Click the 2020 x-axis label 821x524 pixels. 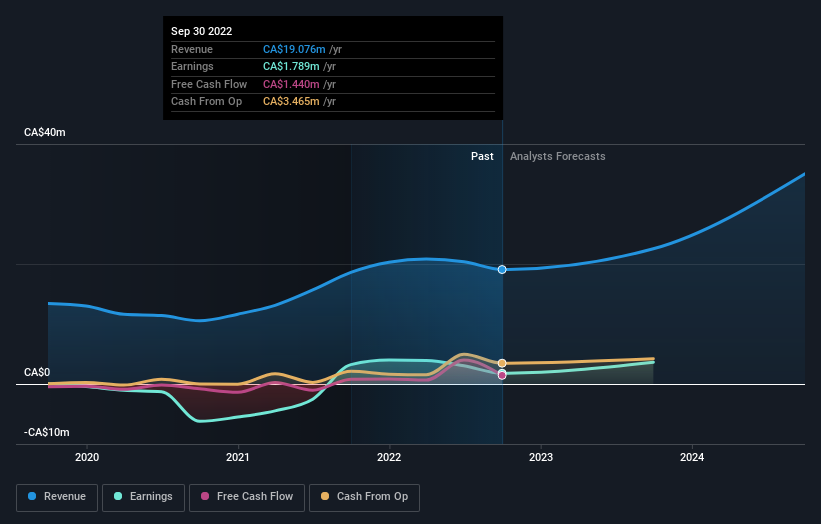(87, 458)
